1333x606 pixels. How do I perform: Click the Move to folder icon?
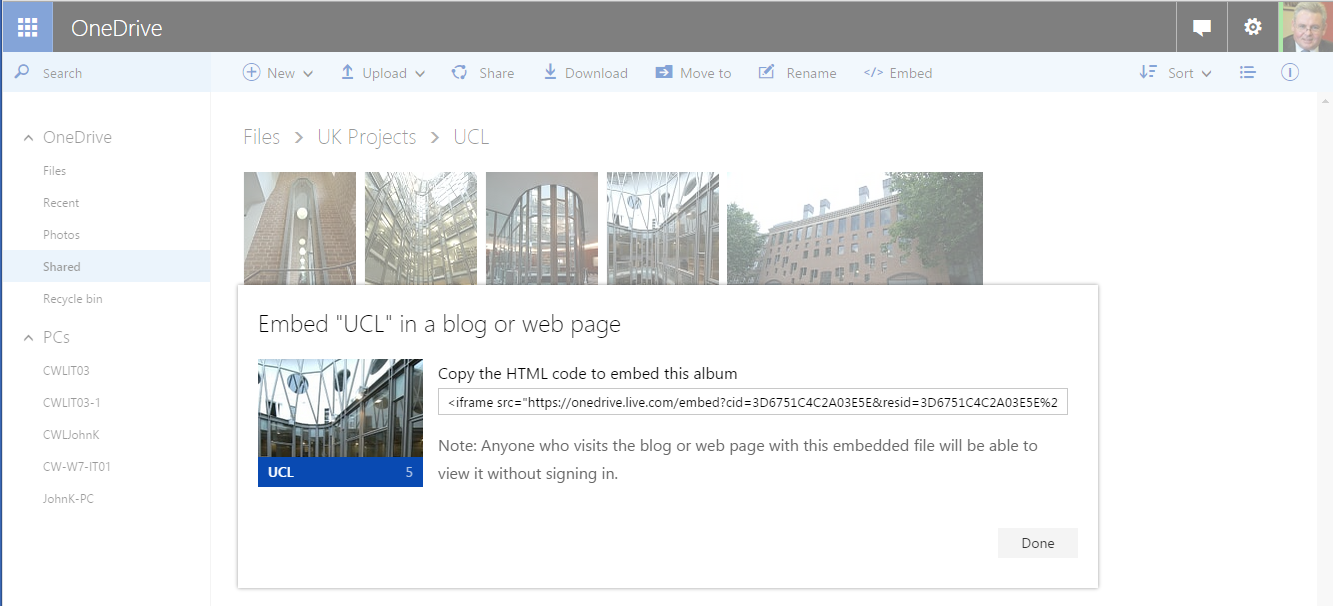coord(664,72)
